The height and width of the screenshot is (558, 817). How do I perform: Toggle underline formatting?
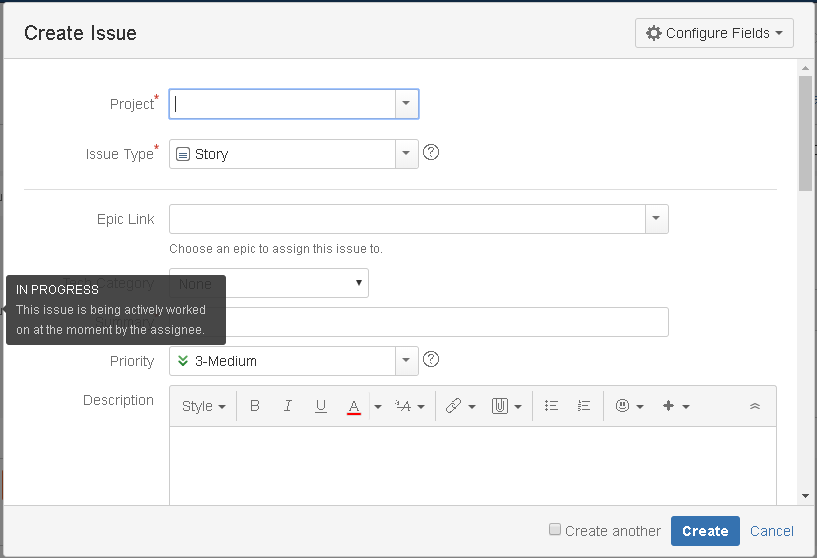[321, 406]
